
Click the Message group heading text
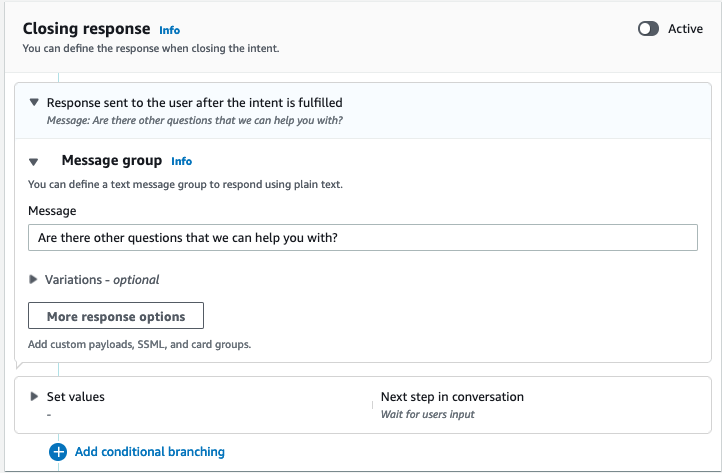[111, 160]
